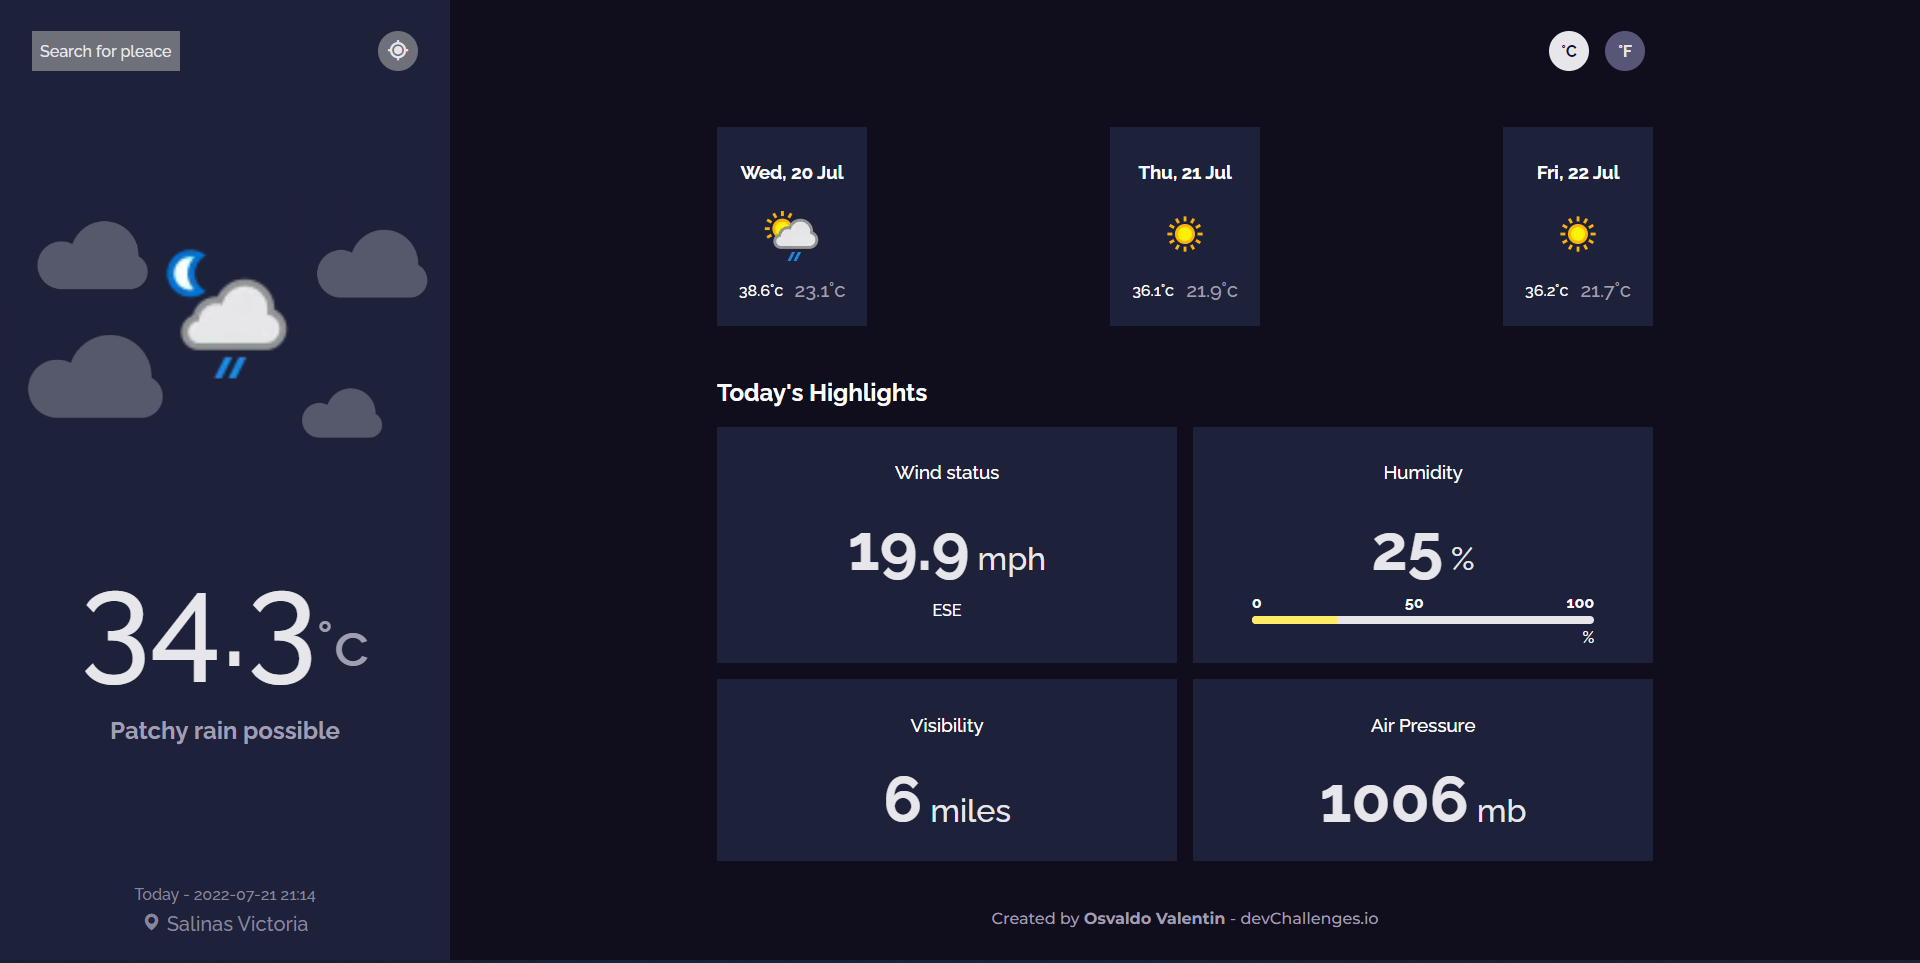Toggle temperature units to Celsius
The width and height of the screenshot is (1920, 963).
pos(1568,50)
